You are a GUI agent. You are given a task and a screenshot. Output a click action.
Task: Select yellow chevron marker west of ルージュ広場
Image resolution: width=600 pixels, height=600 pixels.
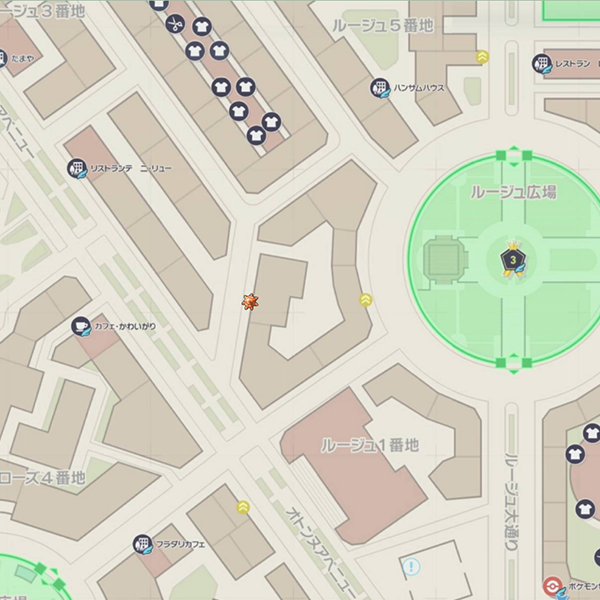(x=366, y=300)
